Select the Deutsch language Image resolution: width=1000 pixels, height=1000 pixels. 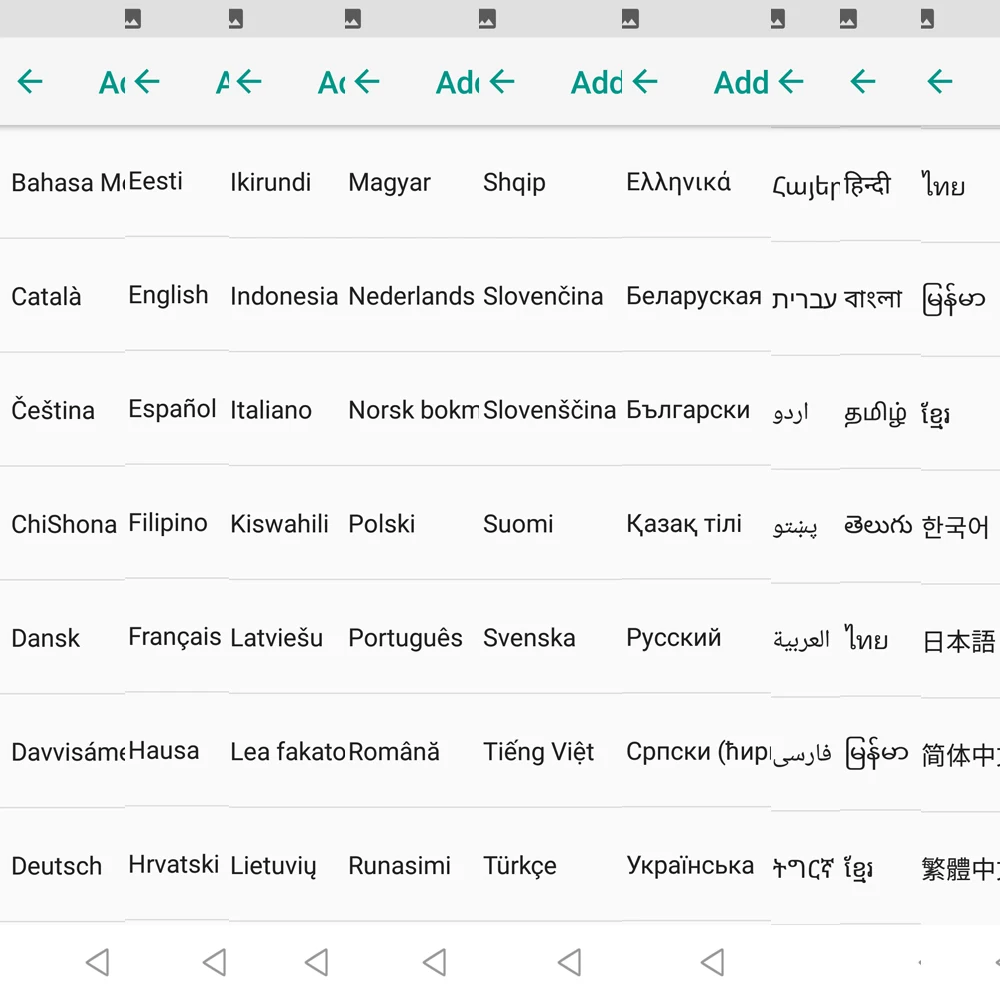(x=57, y=866)
